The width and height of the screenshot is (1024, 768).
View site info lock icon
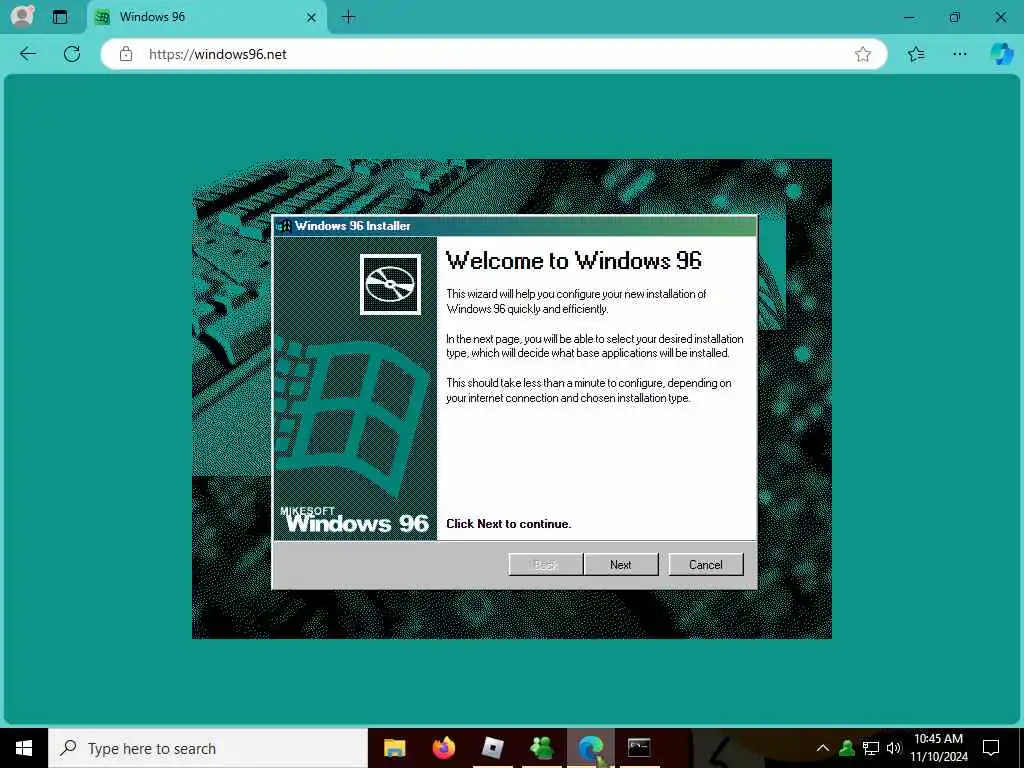coord(126,54)
